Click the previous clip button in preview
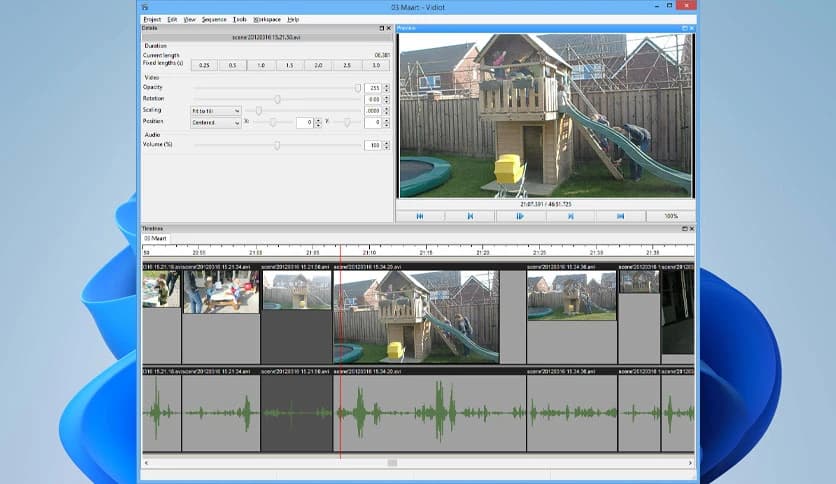 pos(470,216)
